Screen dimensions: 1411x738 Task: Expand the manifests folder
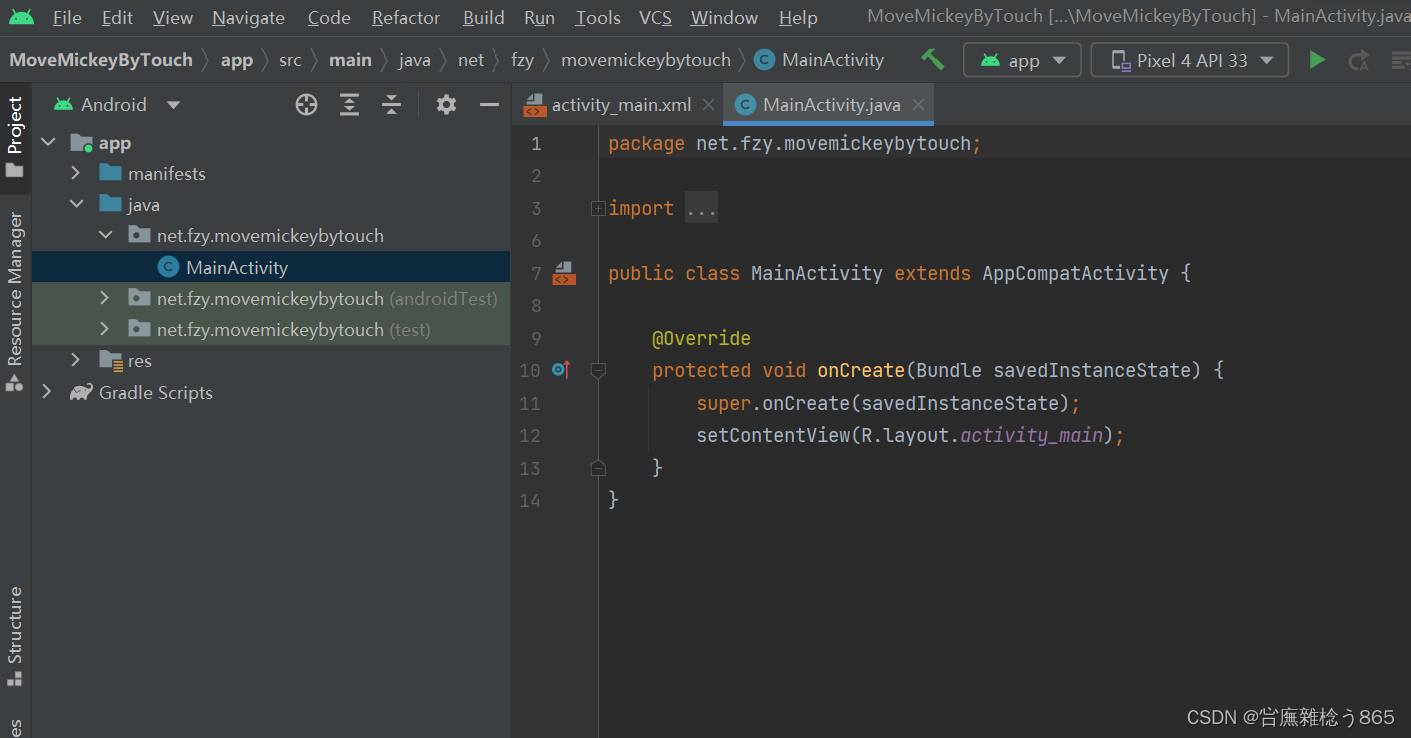pos(76,173)
